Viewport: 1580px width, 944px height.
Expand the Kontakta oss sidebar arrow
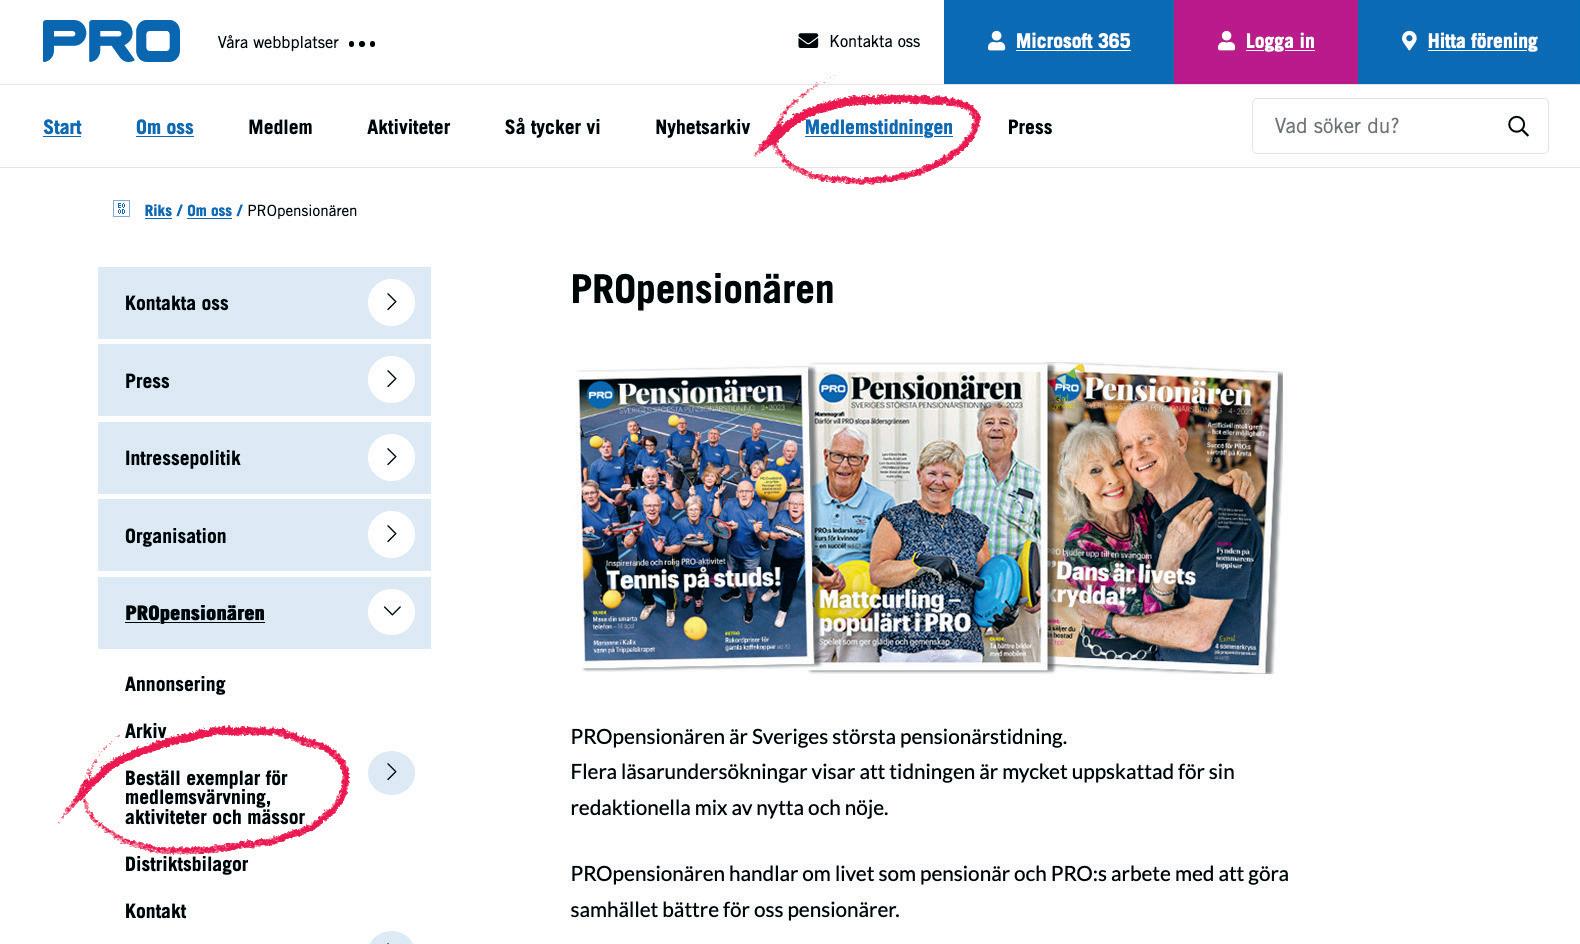(x=391, y=302)
